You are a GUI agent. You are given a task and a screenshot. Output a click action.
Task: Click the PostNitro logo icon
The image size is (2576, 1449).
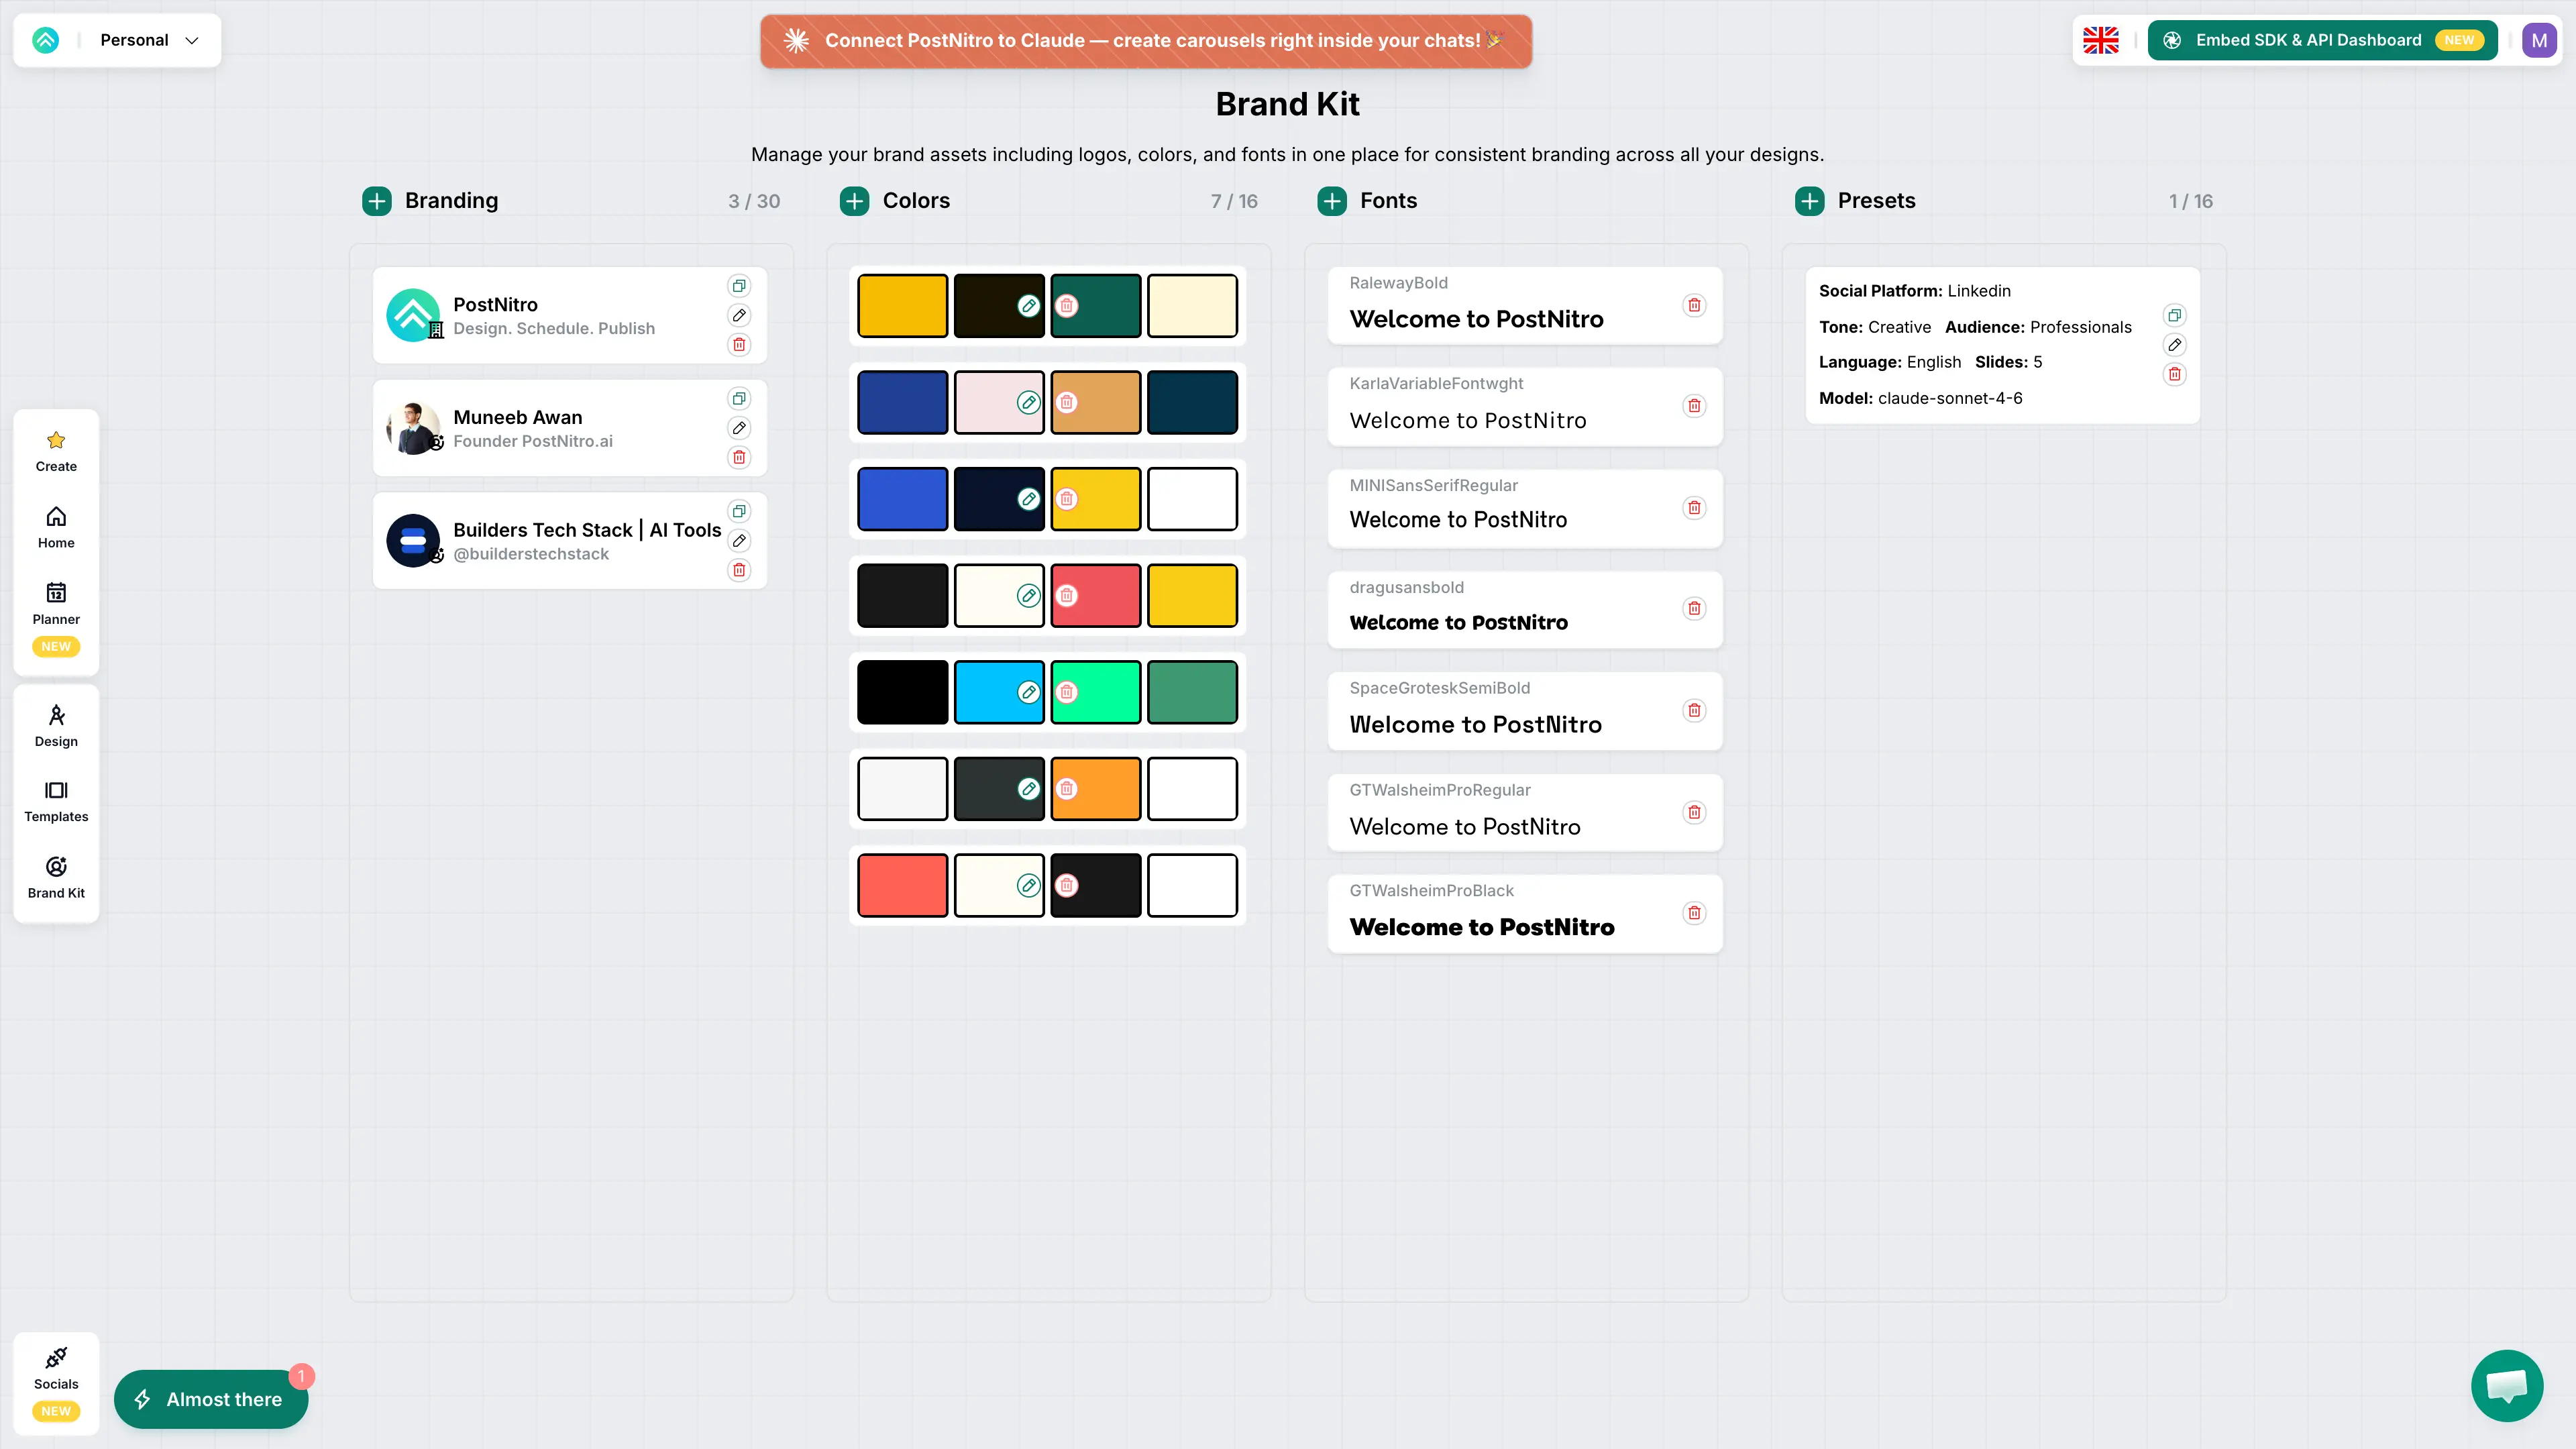click(x=46, y=40)
